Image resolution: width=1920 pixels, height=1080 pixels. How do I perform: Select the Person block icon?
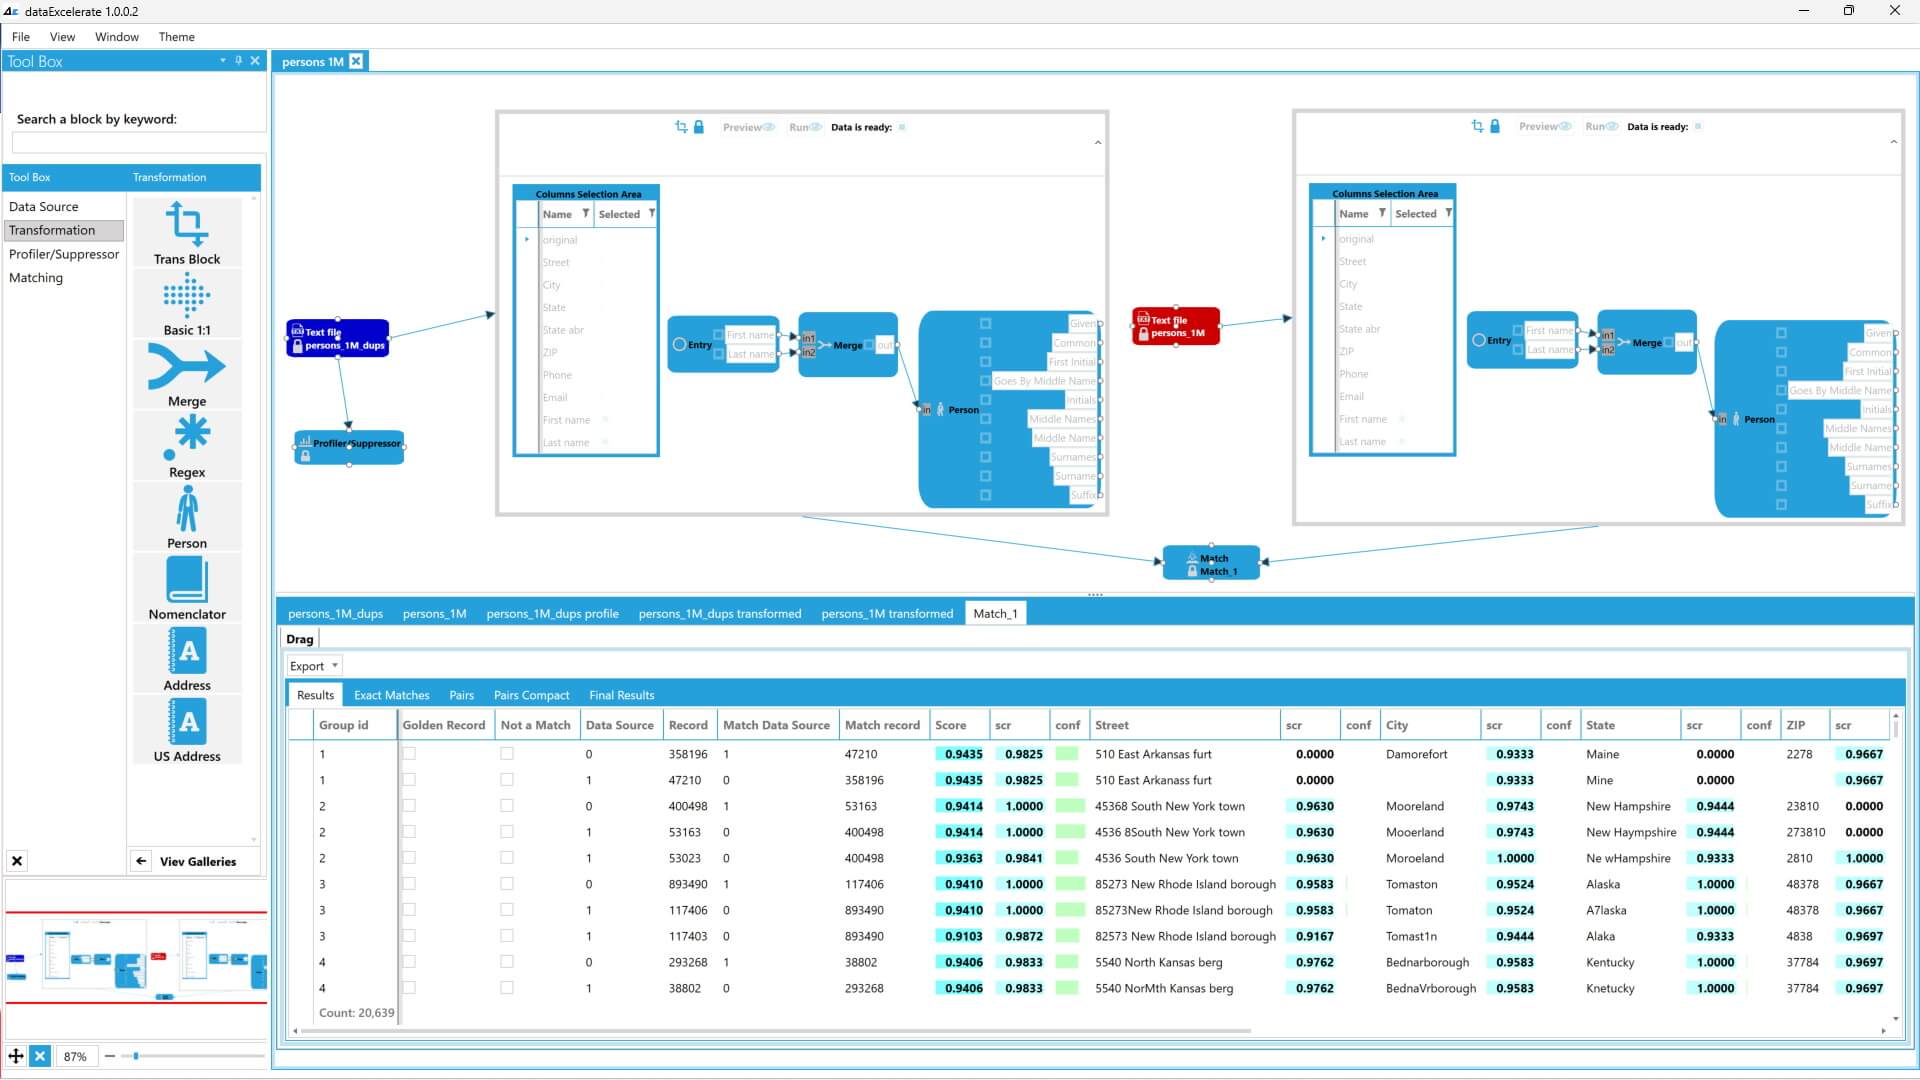click(187, 510)
